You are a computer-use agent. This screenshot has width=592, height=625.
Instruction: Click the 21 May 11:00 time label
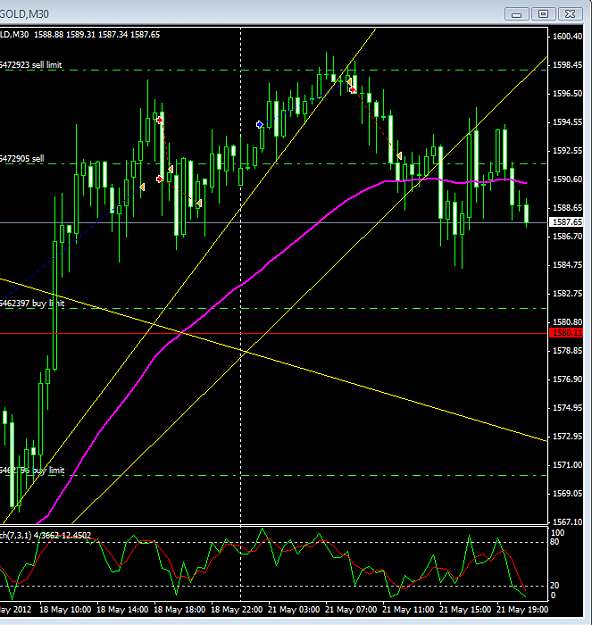[x=408, y=610]
